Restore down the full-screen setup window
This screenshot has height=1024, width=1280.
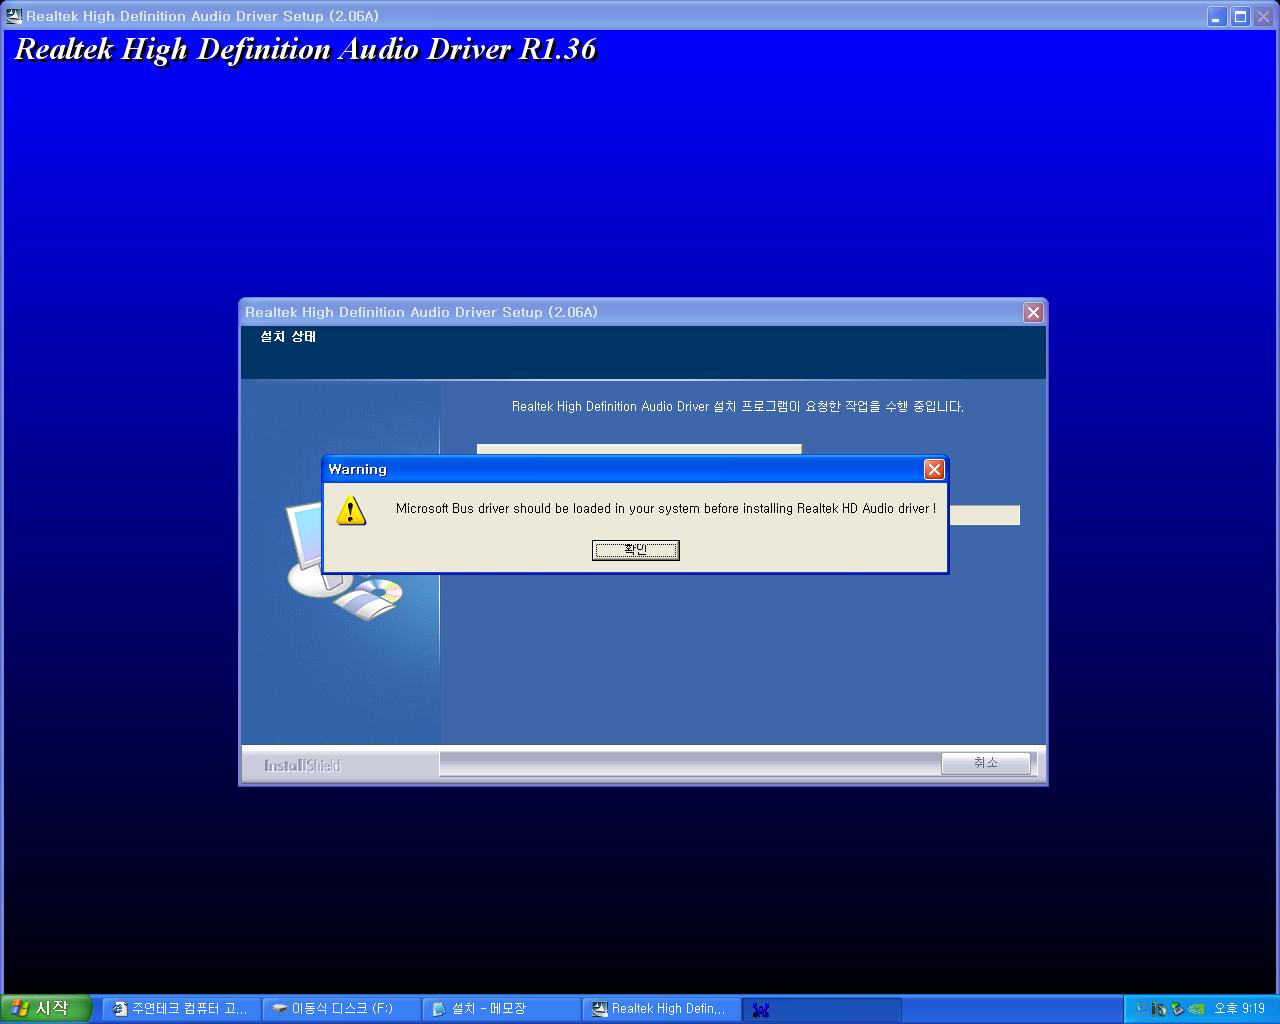point(1240,16)
